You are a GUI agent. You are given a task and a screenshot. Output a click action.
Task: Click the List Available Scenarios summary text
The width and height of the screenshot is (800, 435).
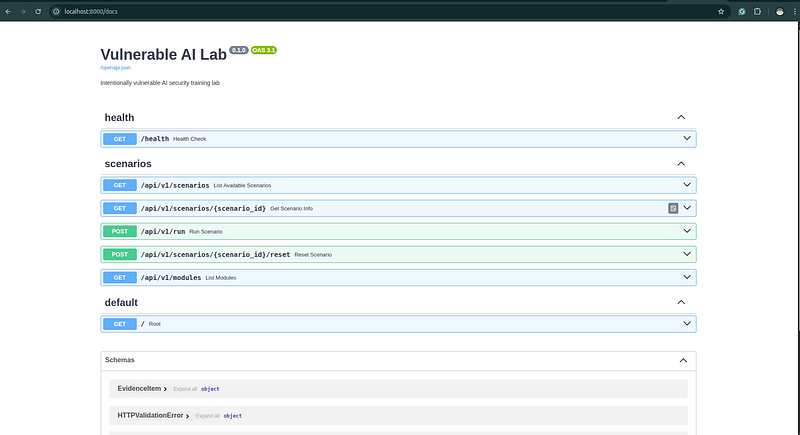242,186
